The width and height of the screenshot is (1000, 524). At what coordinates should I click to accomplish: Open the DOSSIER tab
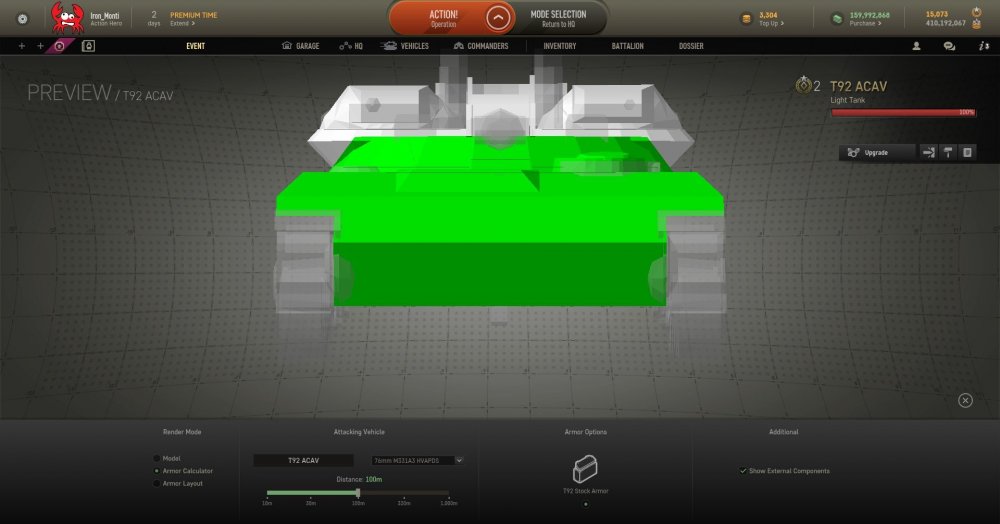tap(691, 46)
